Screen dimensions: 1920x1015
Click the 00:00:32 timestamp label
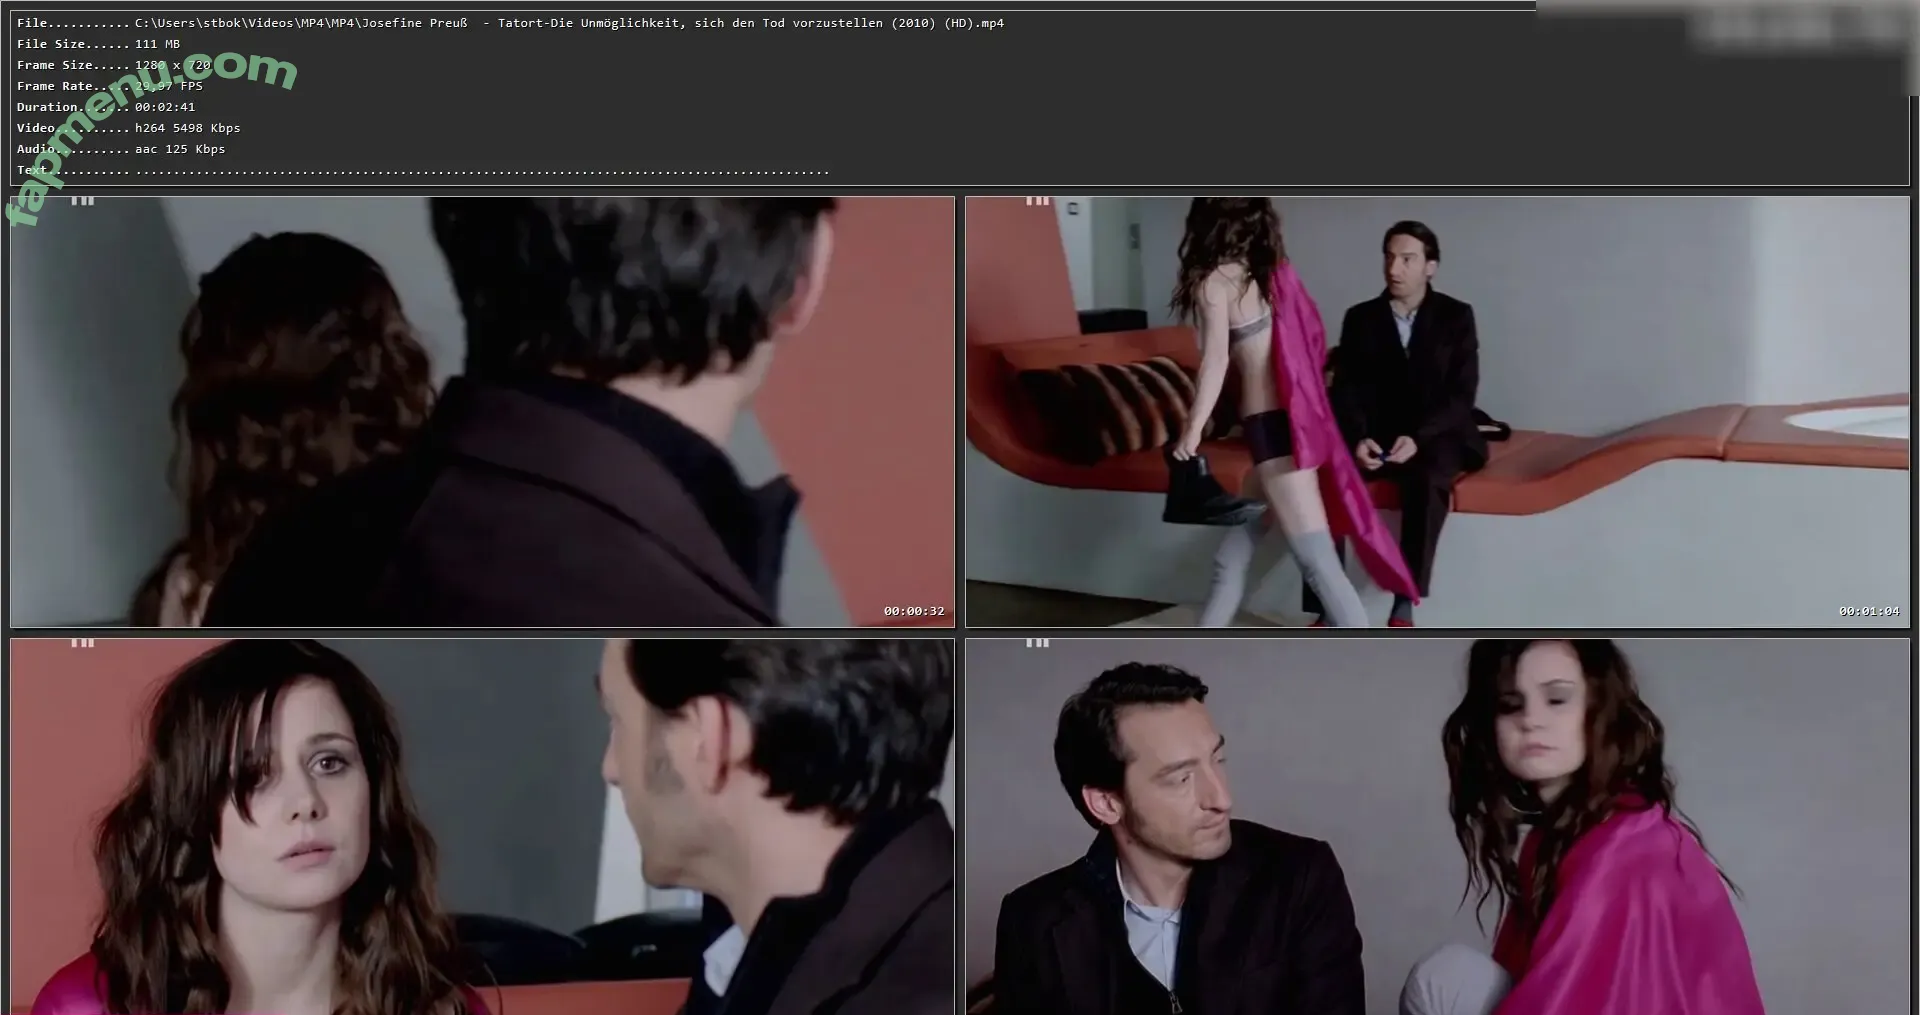point(914,611)
